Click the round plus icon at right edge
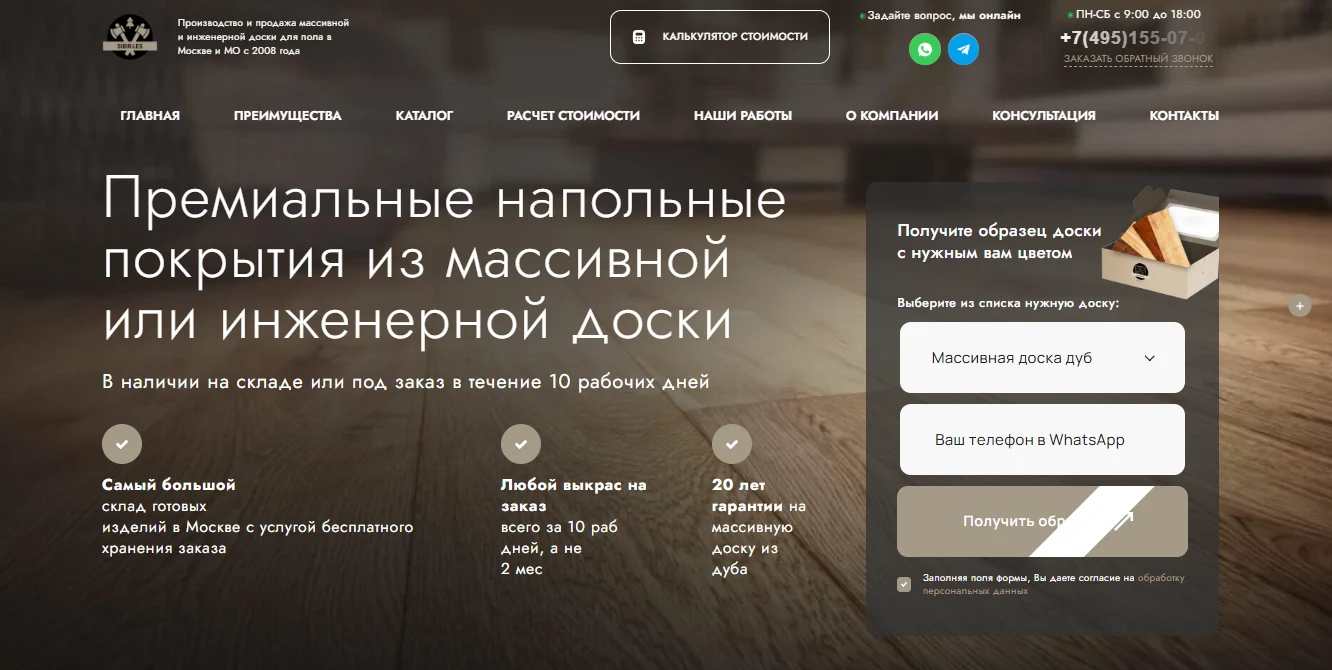The width and height of the screenshot is (1332, 670). pos(1300,306)
